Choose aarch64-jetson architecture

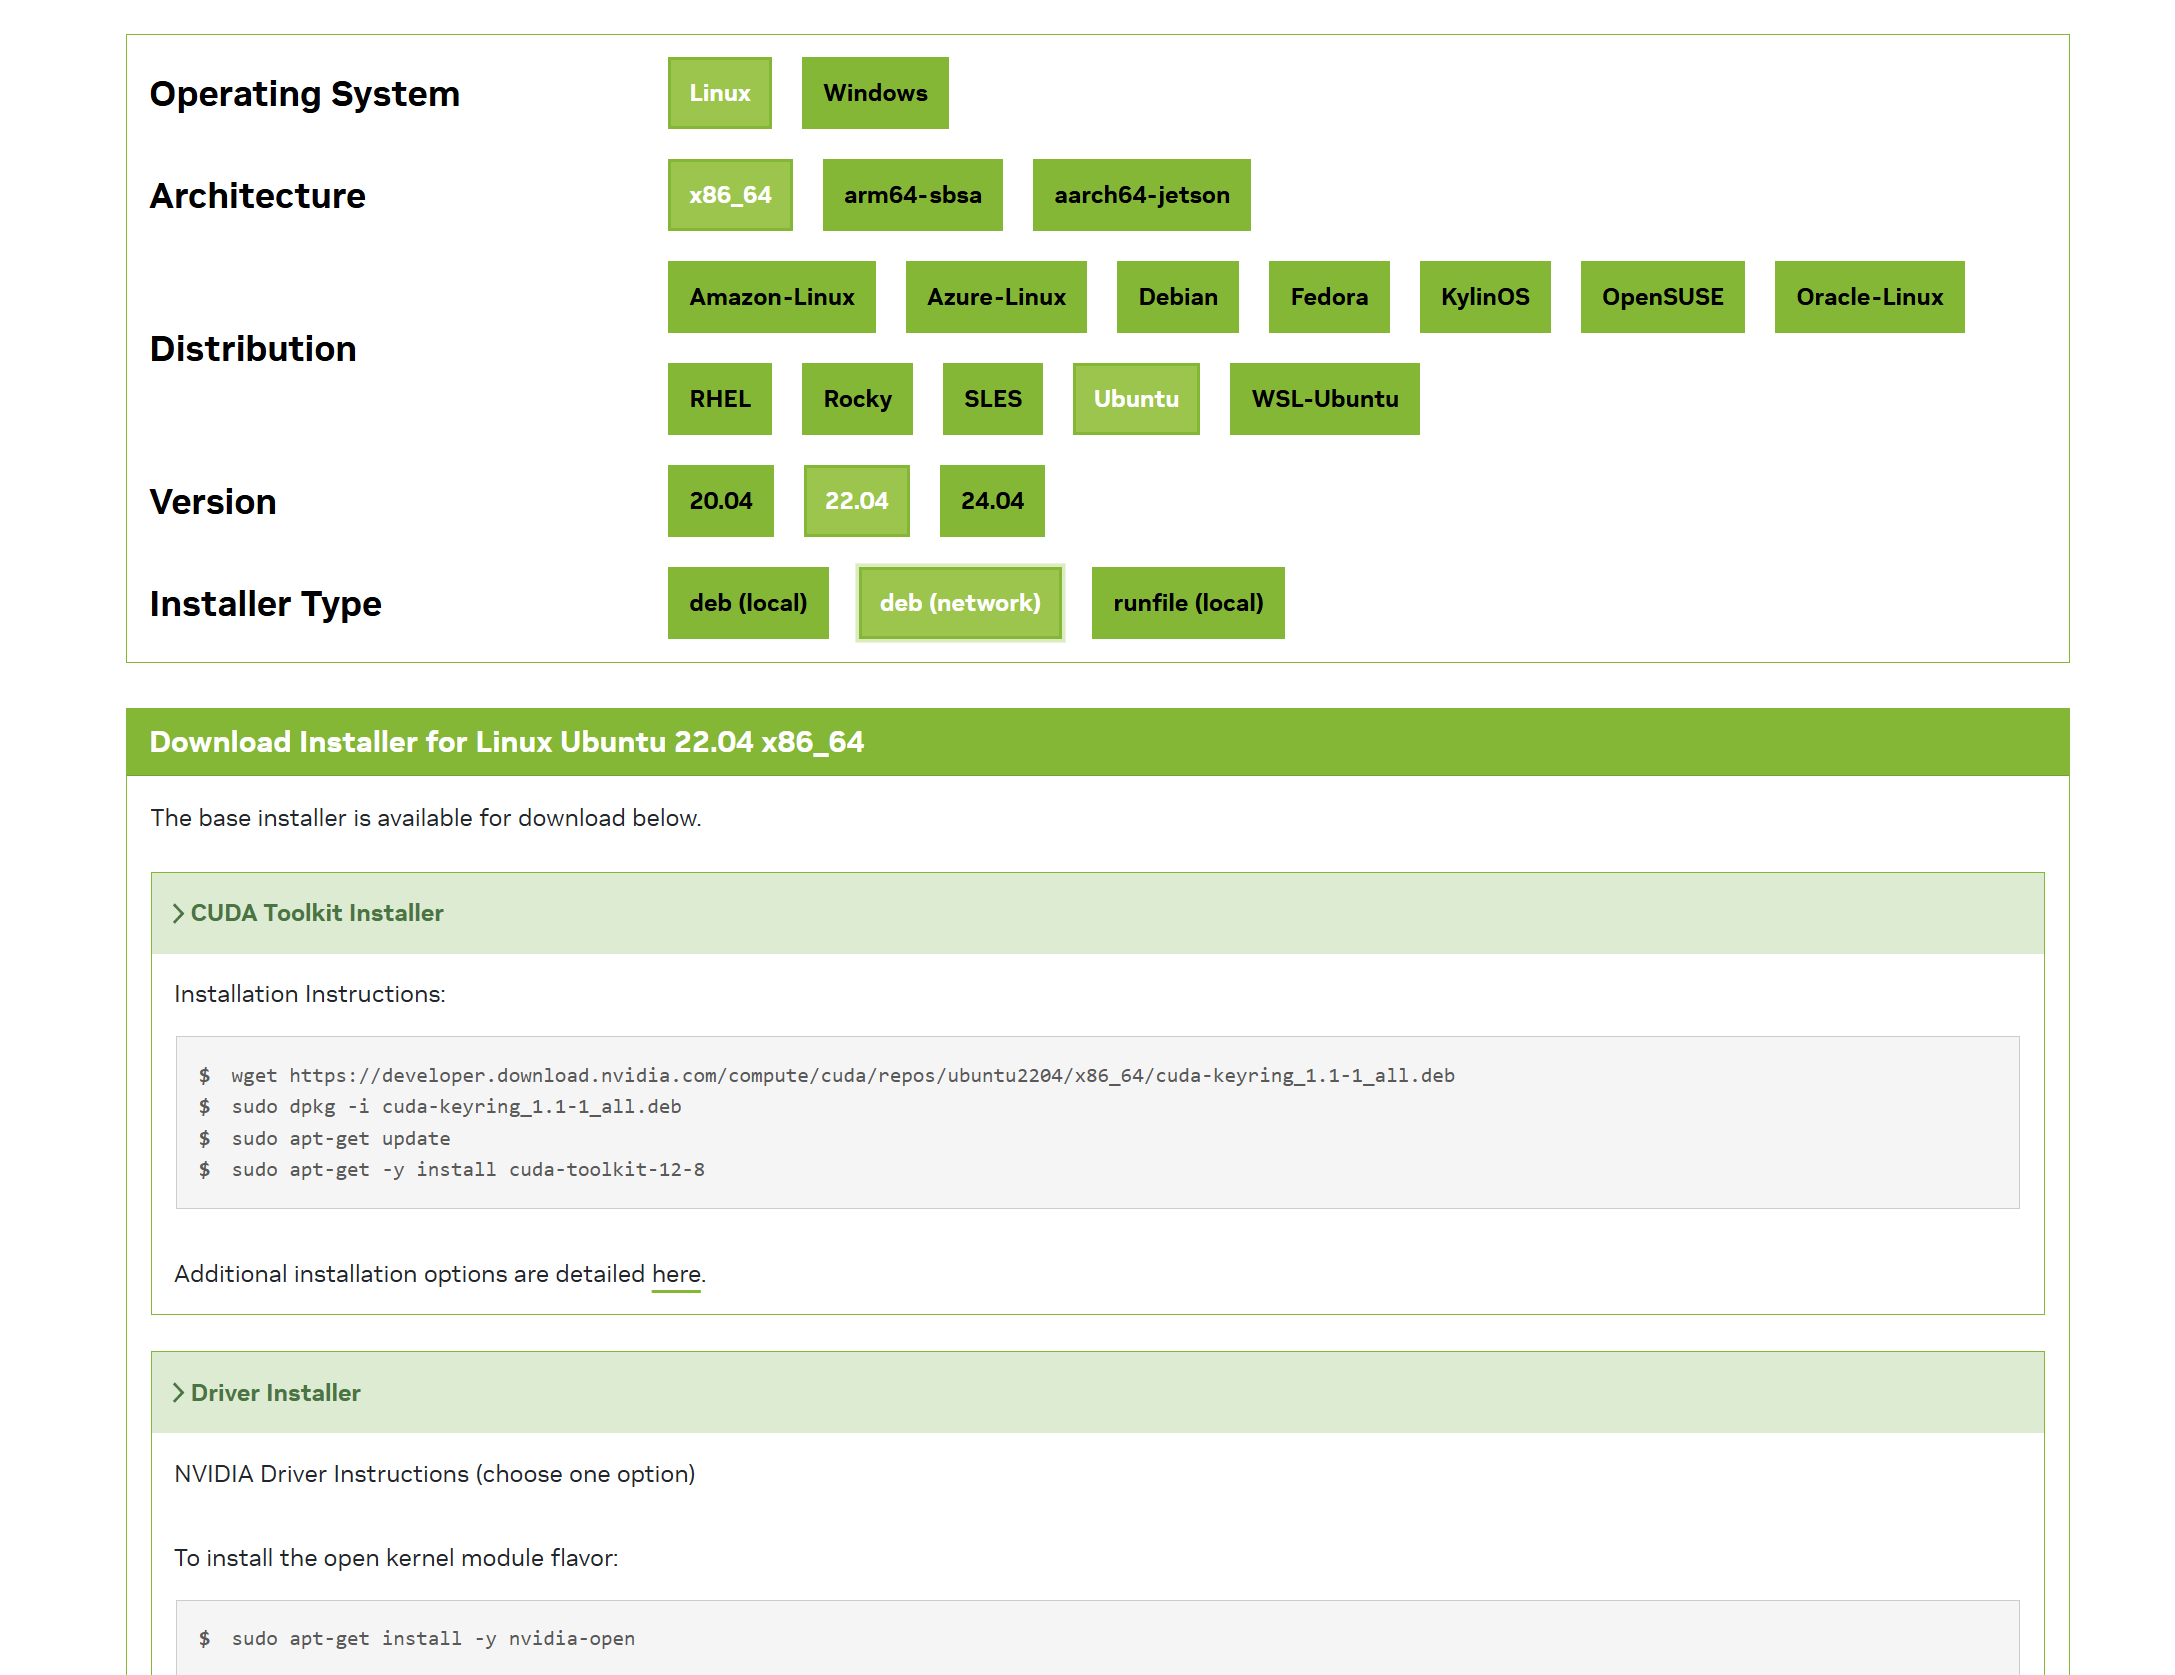[x=1141, y=195]
